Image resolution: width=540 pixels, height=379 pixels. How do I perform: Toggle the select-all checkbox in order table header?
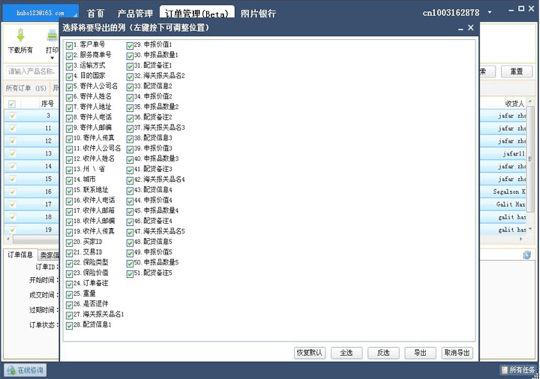(x=12, y=104)
